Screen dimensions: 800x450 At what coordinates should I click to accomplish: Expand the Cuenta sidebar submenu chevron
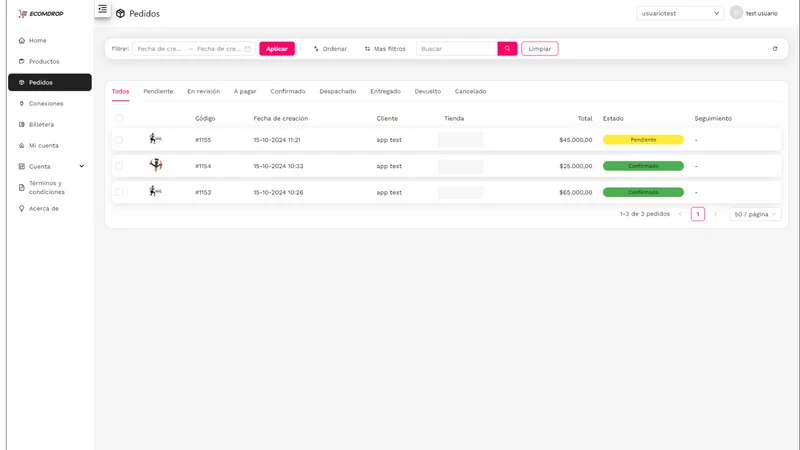(x=82, y=166)
